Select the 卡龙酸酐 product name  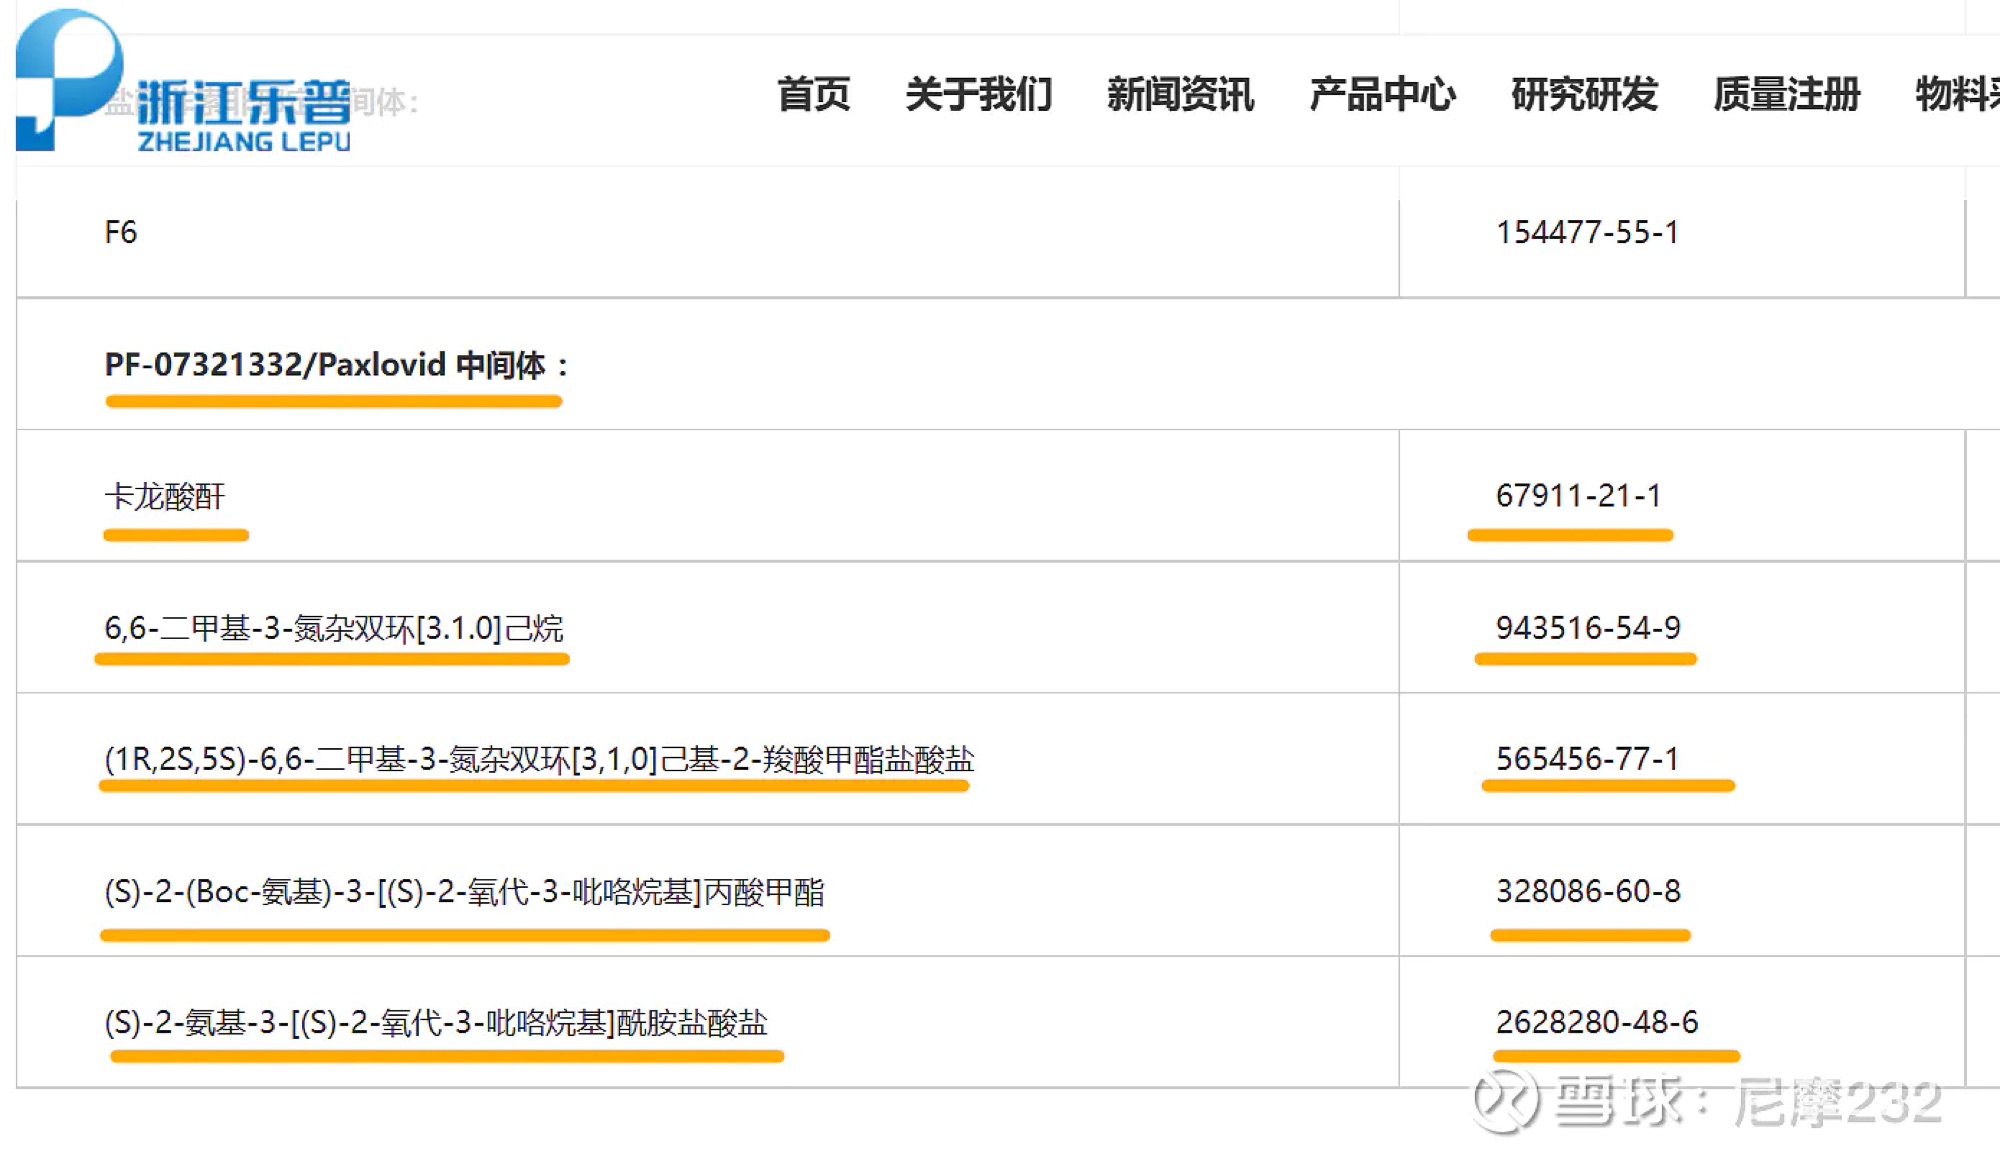point(165,496)
